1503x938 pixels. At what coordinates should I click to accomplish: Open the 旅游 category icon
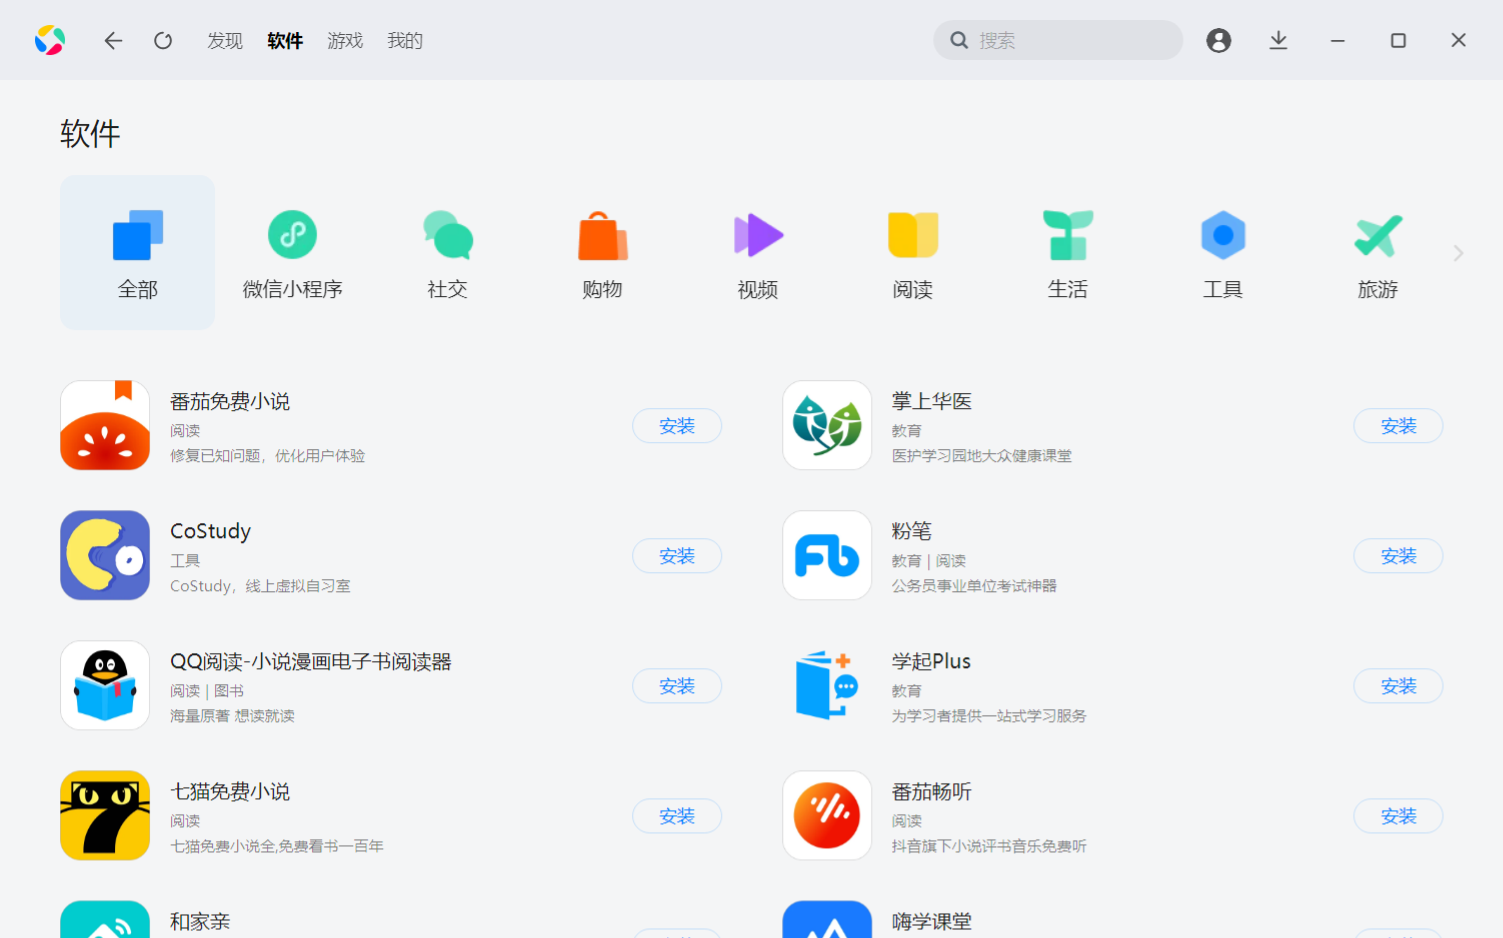point(1378,235)
